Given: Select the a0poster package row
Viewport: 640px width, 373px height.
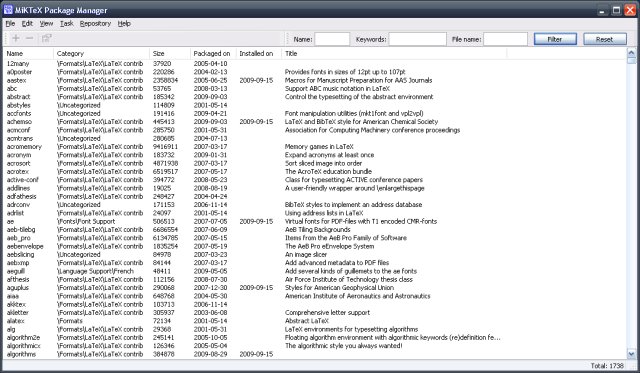Looking at the screenshot, I should (315, 72).
